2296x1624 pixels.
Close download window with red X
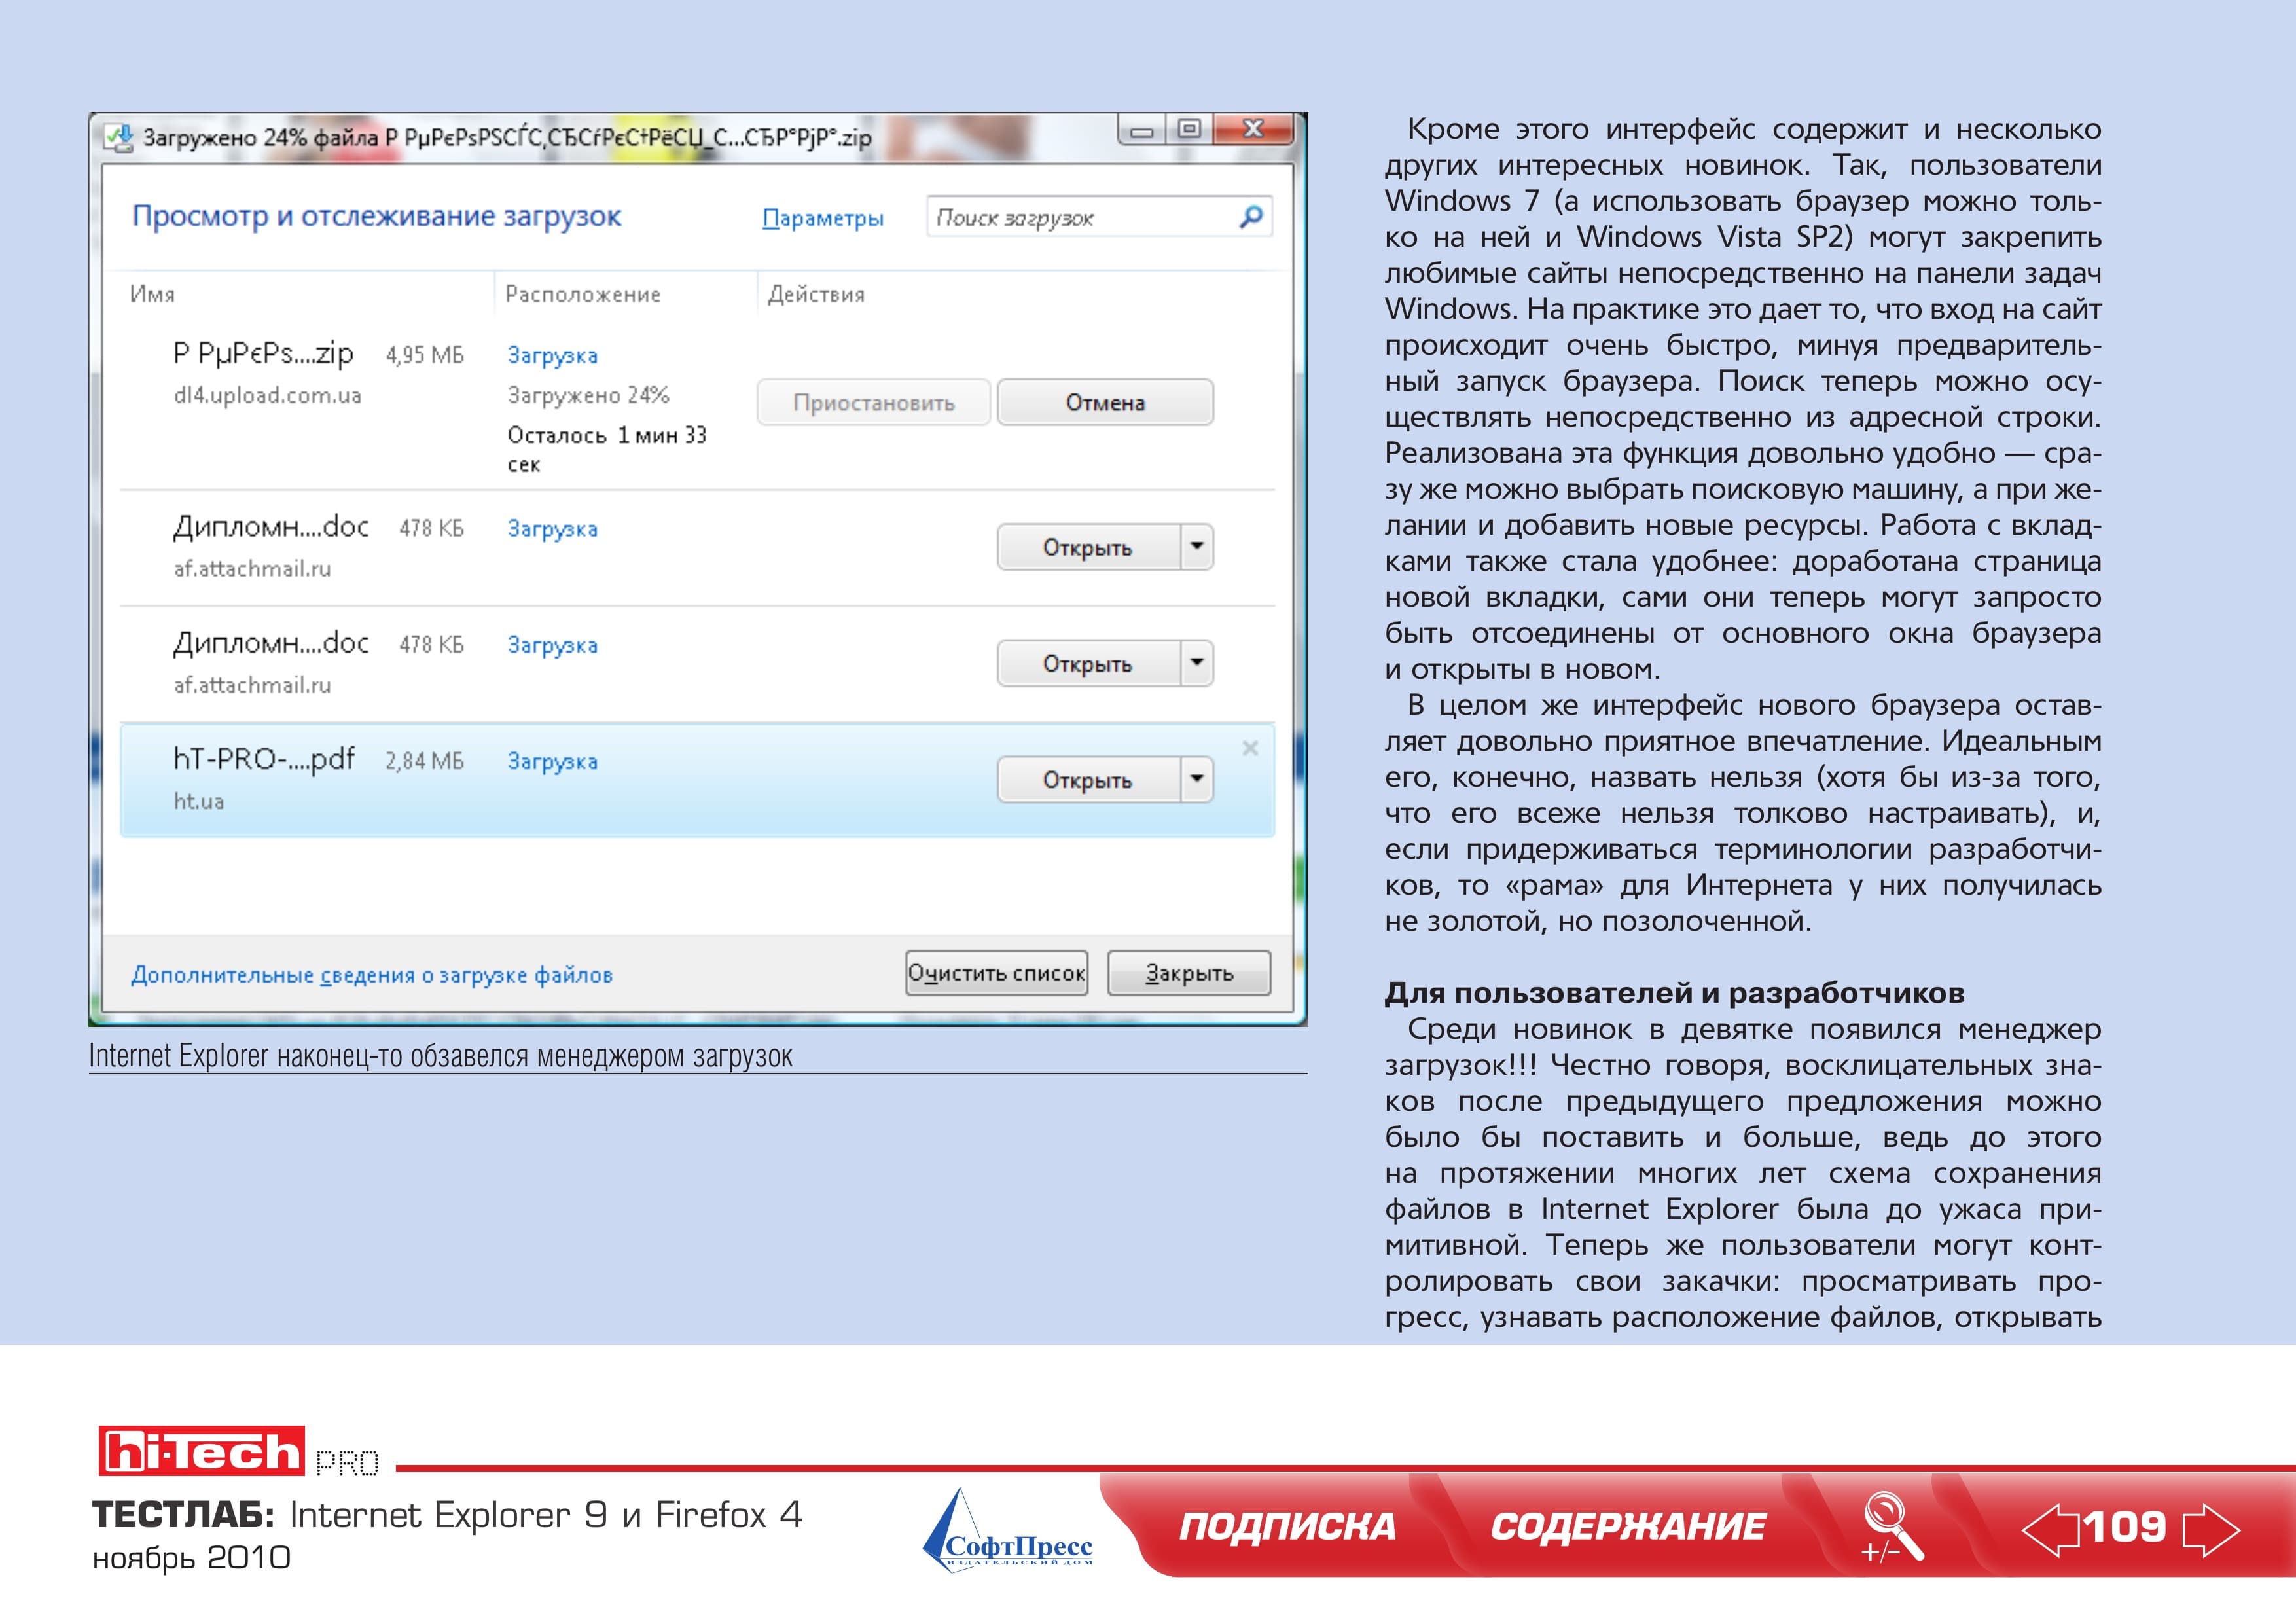(x=1253, y=129)
